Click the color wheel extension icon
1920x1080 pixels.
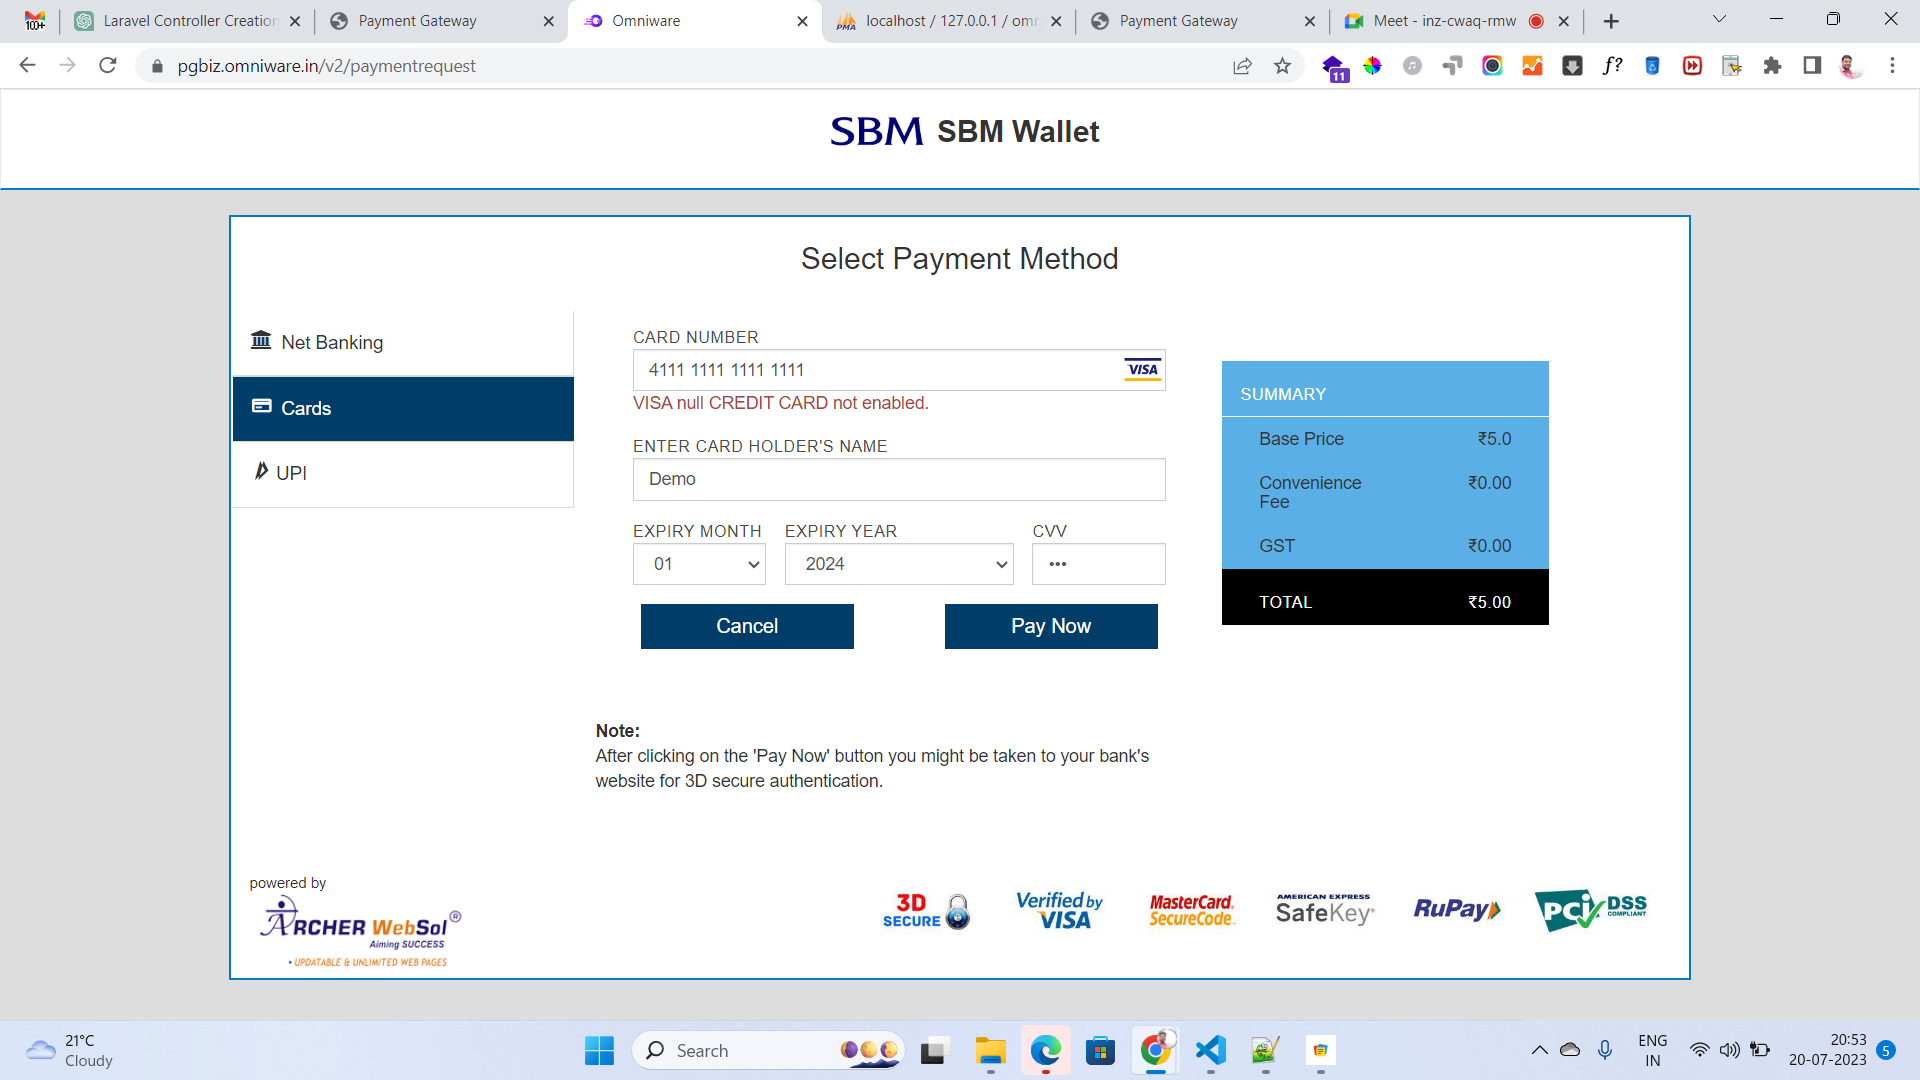click(x=1372, y=66)
